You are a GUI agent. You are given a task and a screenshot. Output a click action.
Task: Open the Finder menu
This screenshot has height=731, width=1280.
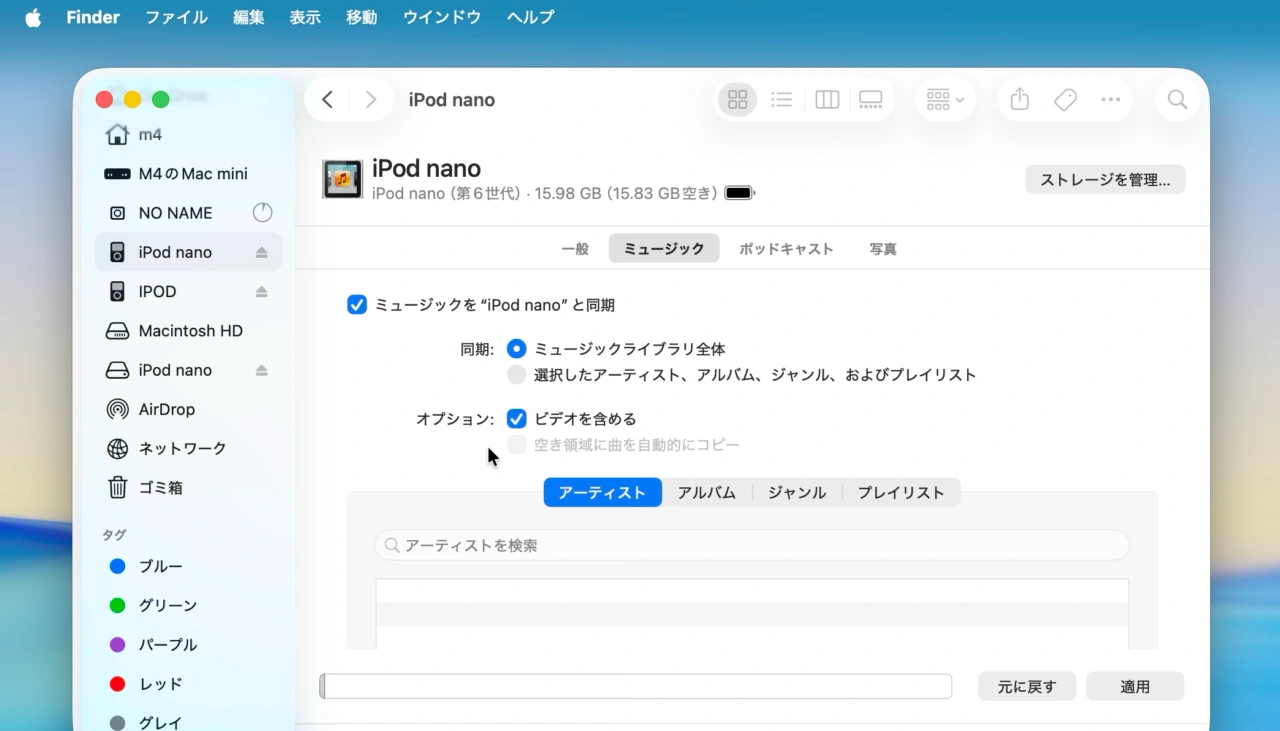(x=93, y=17)
